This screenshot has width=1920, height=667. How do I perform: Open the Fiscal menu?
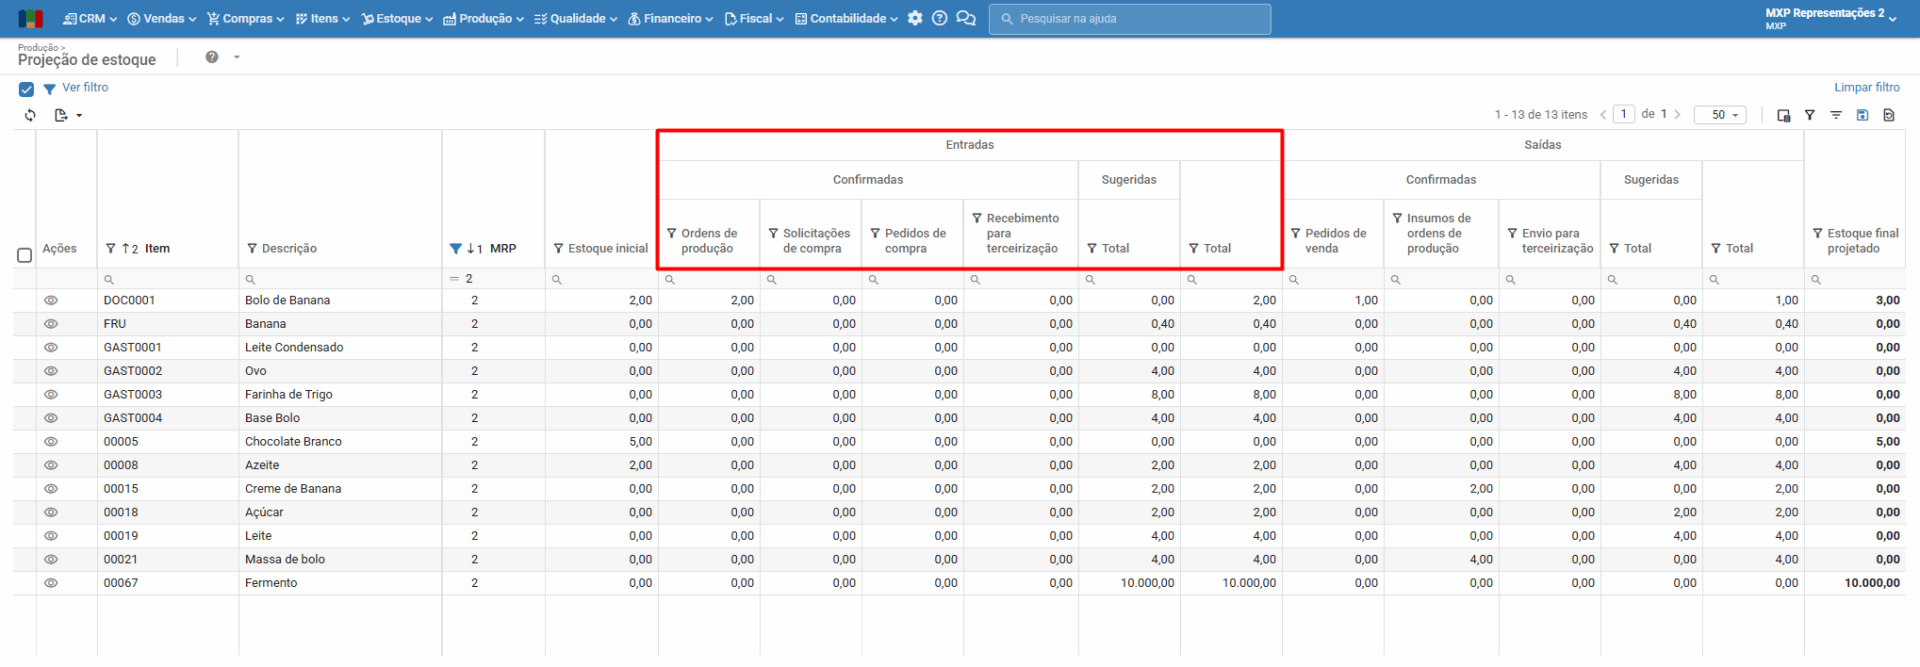point(753,18)
